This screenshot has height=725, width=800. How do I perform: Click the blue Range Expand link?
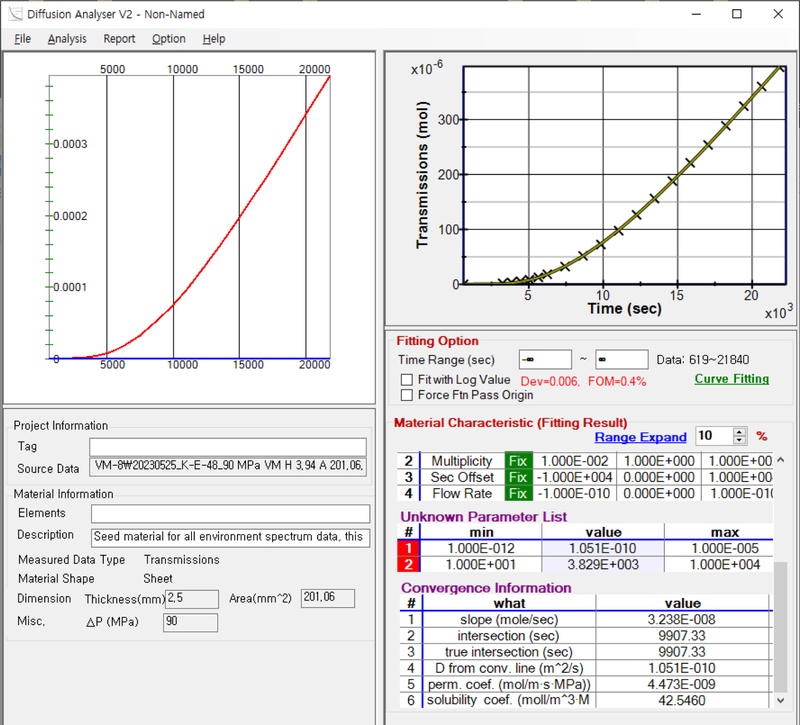click(x=640, y=437)
